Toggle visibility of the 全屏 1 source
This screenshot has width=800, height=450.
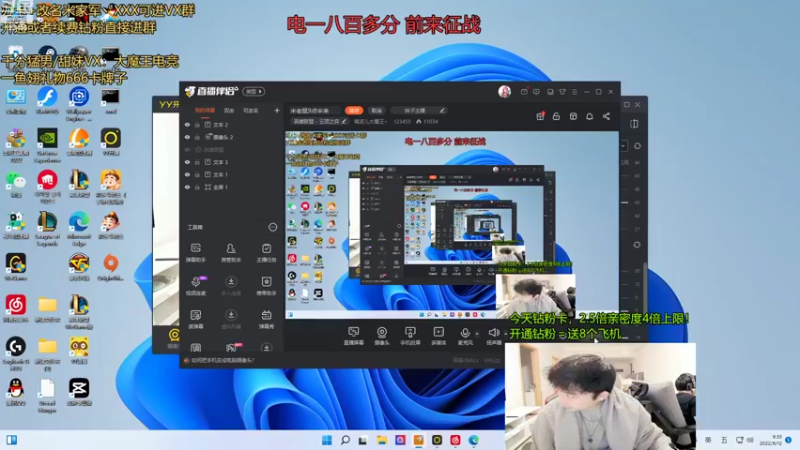(x=187, y=187)
